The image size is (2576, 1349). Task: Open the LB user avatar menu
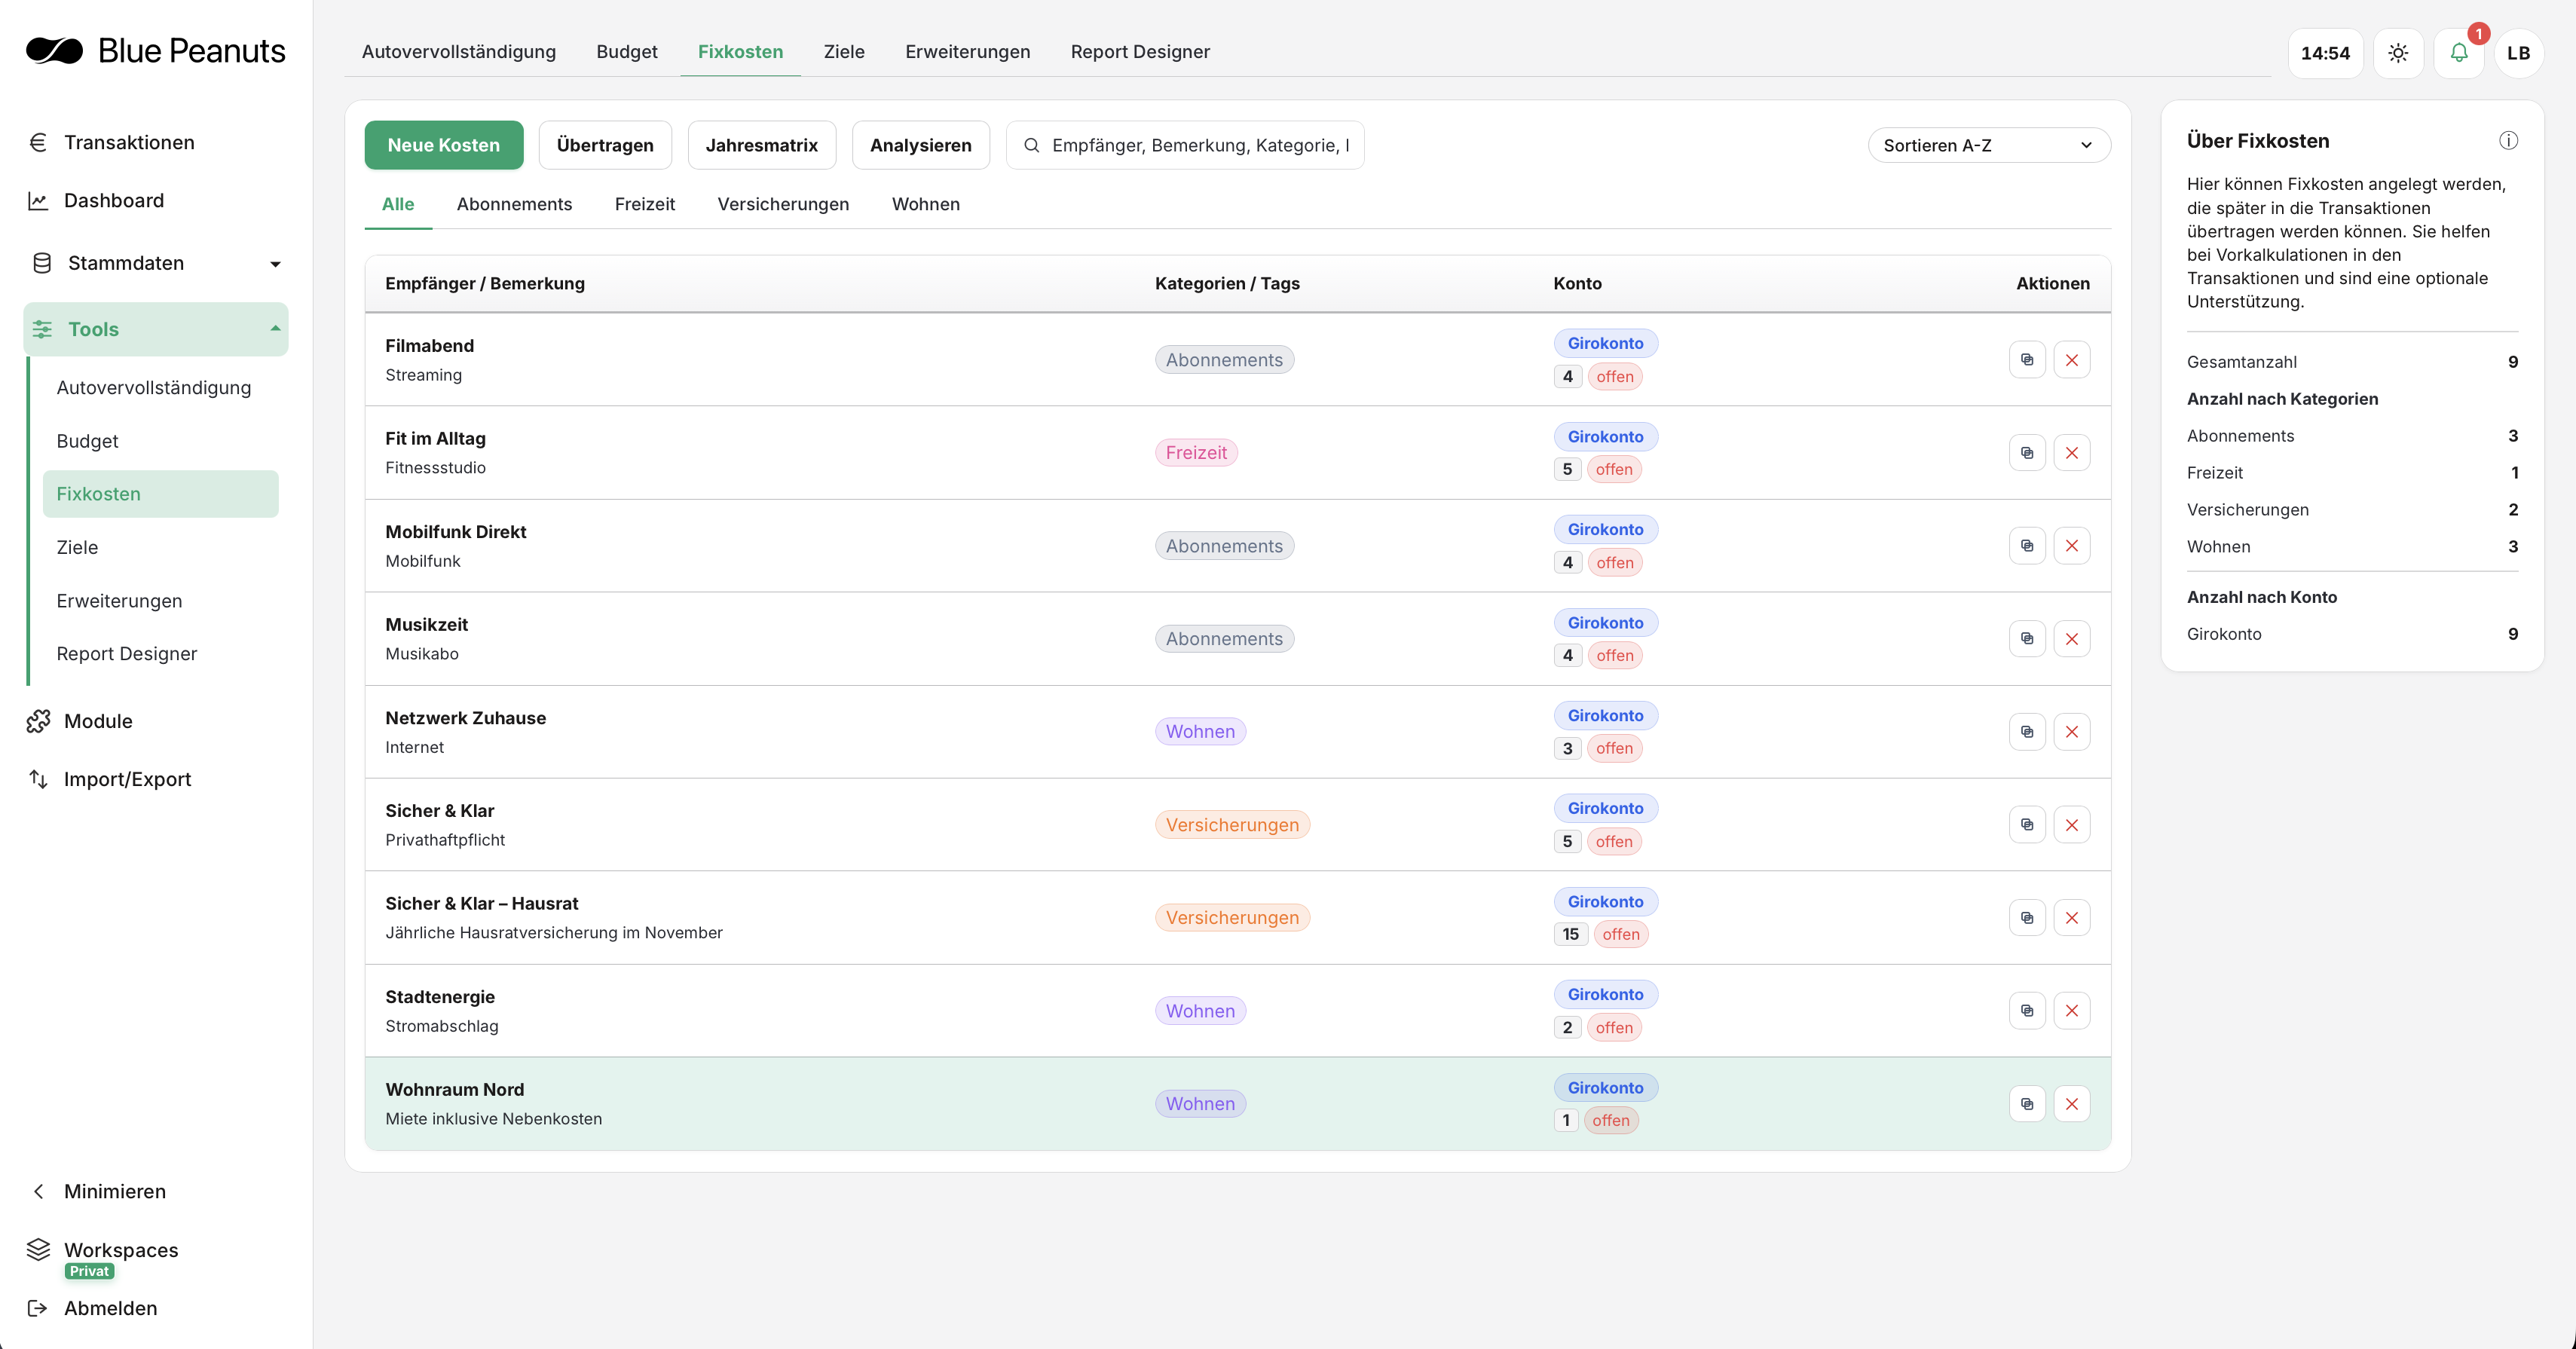point(2519,53)
